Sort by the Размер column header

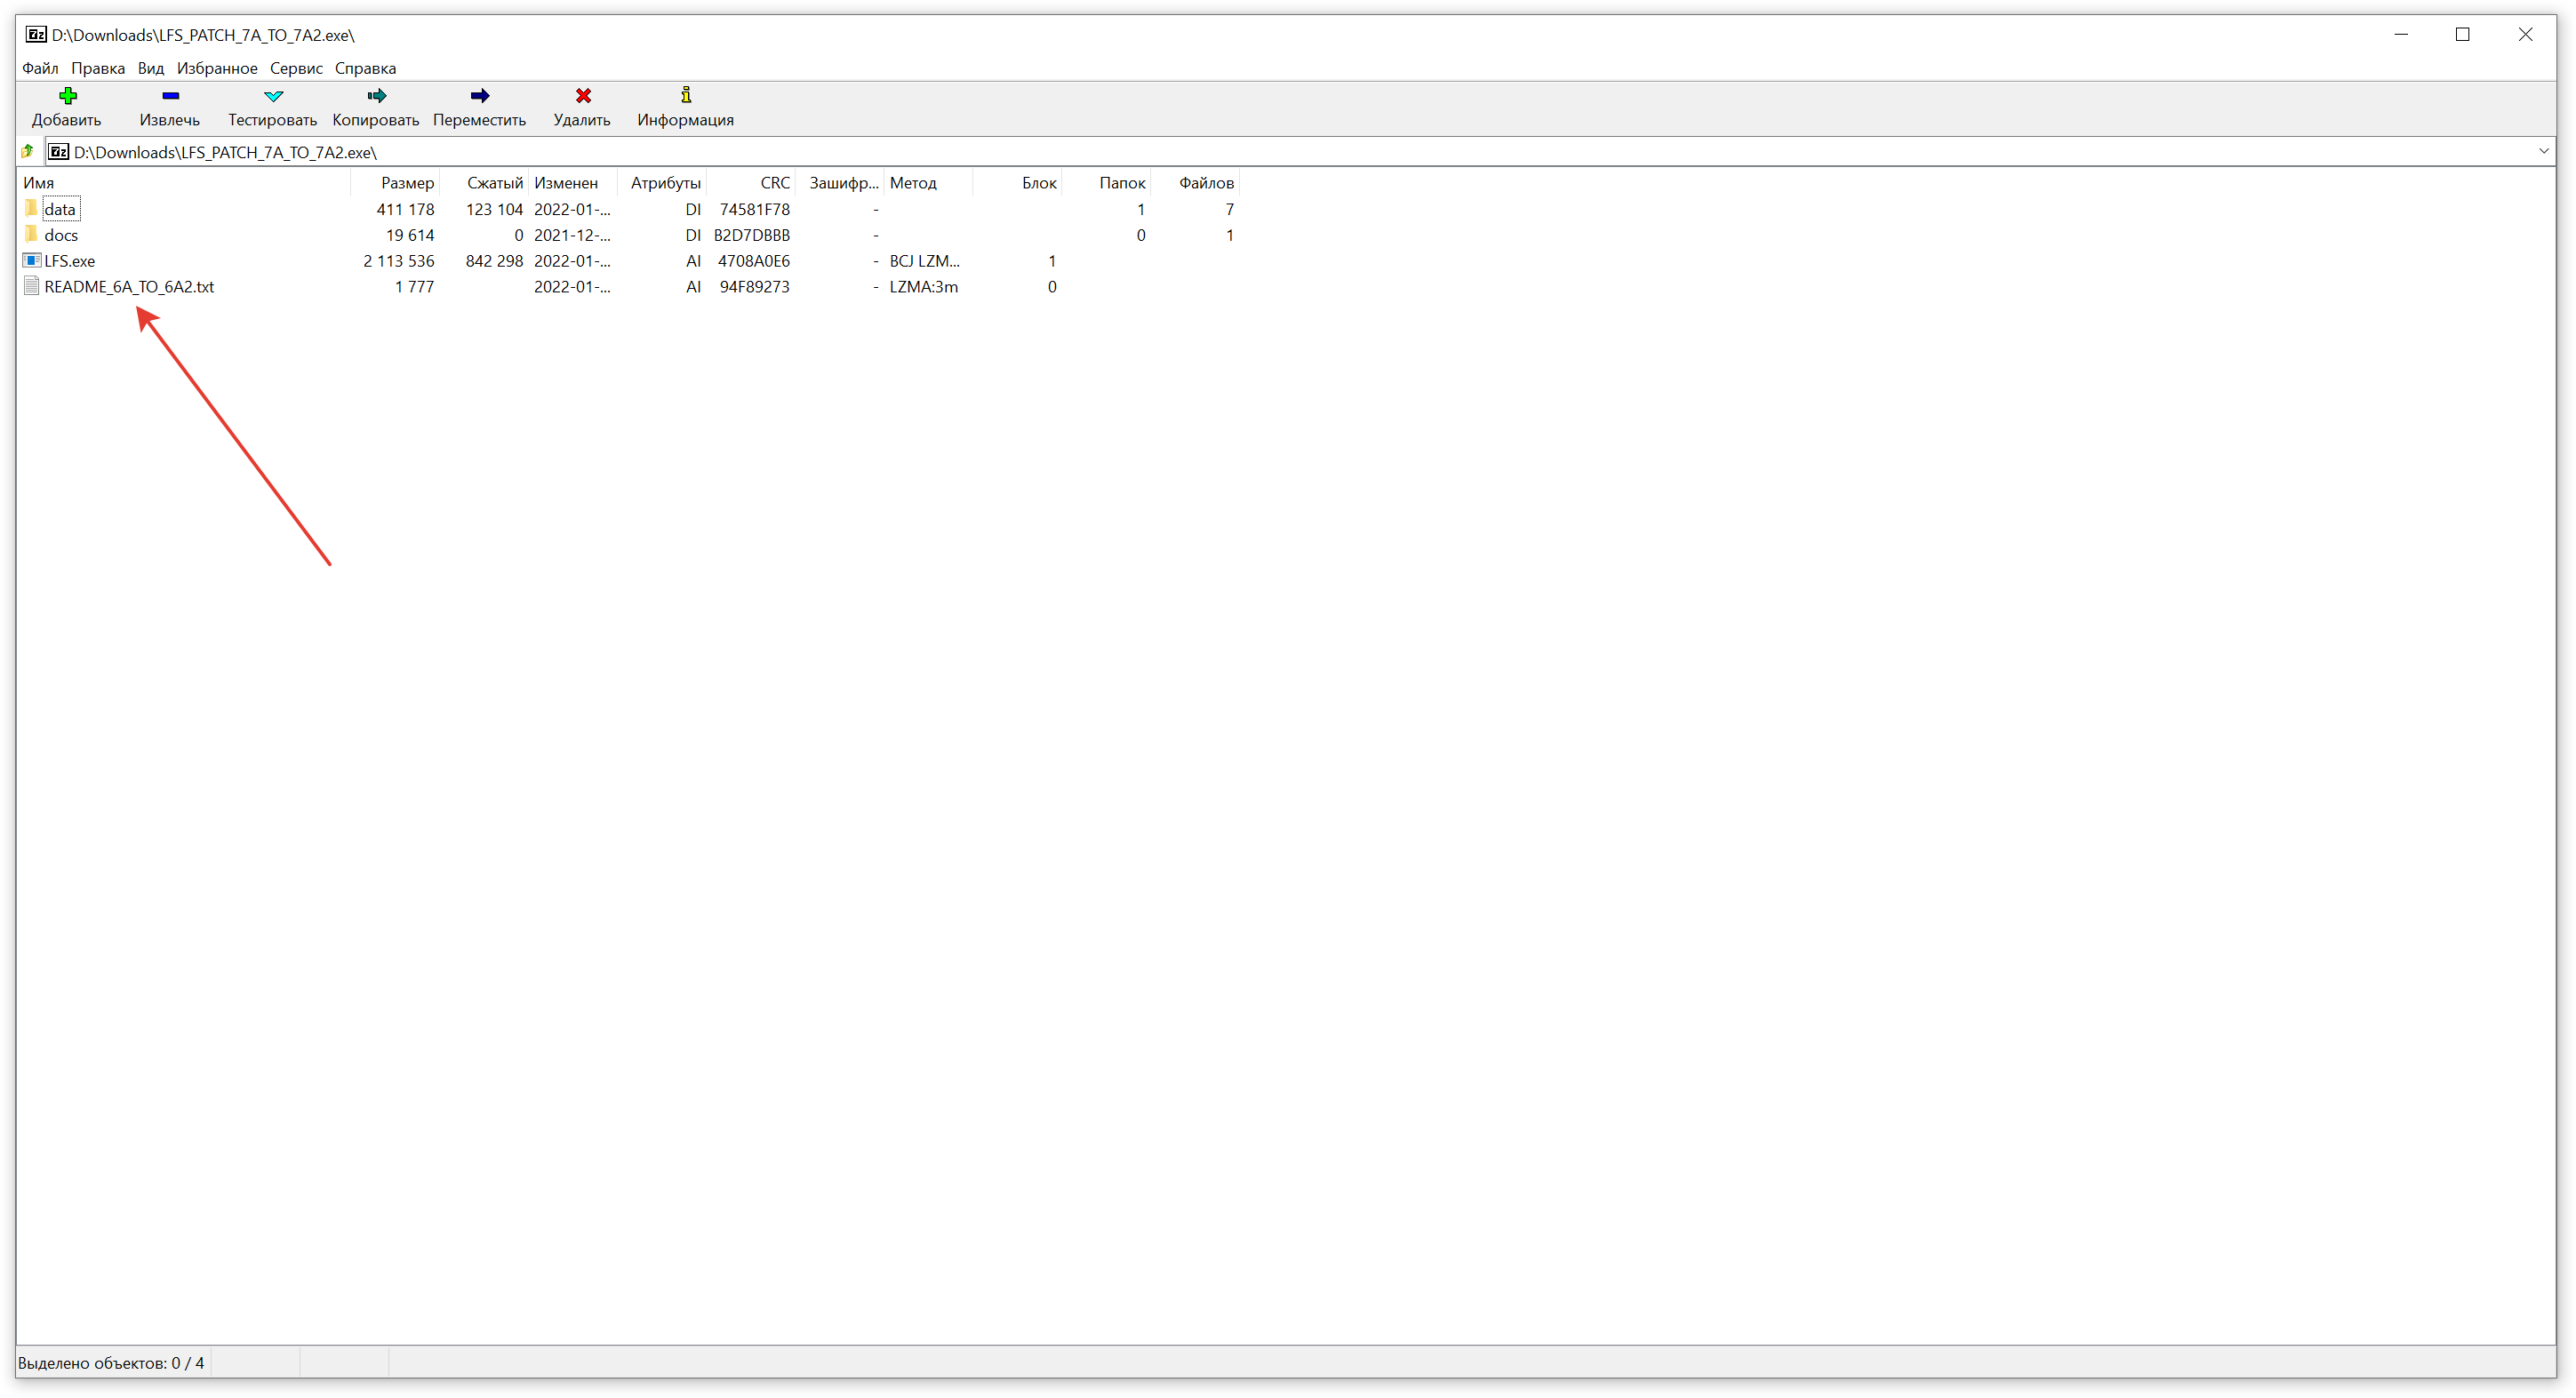pyautogui.click(x=407, y=183)
